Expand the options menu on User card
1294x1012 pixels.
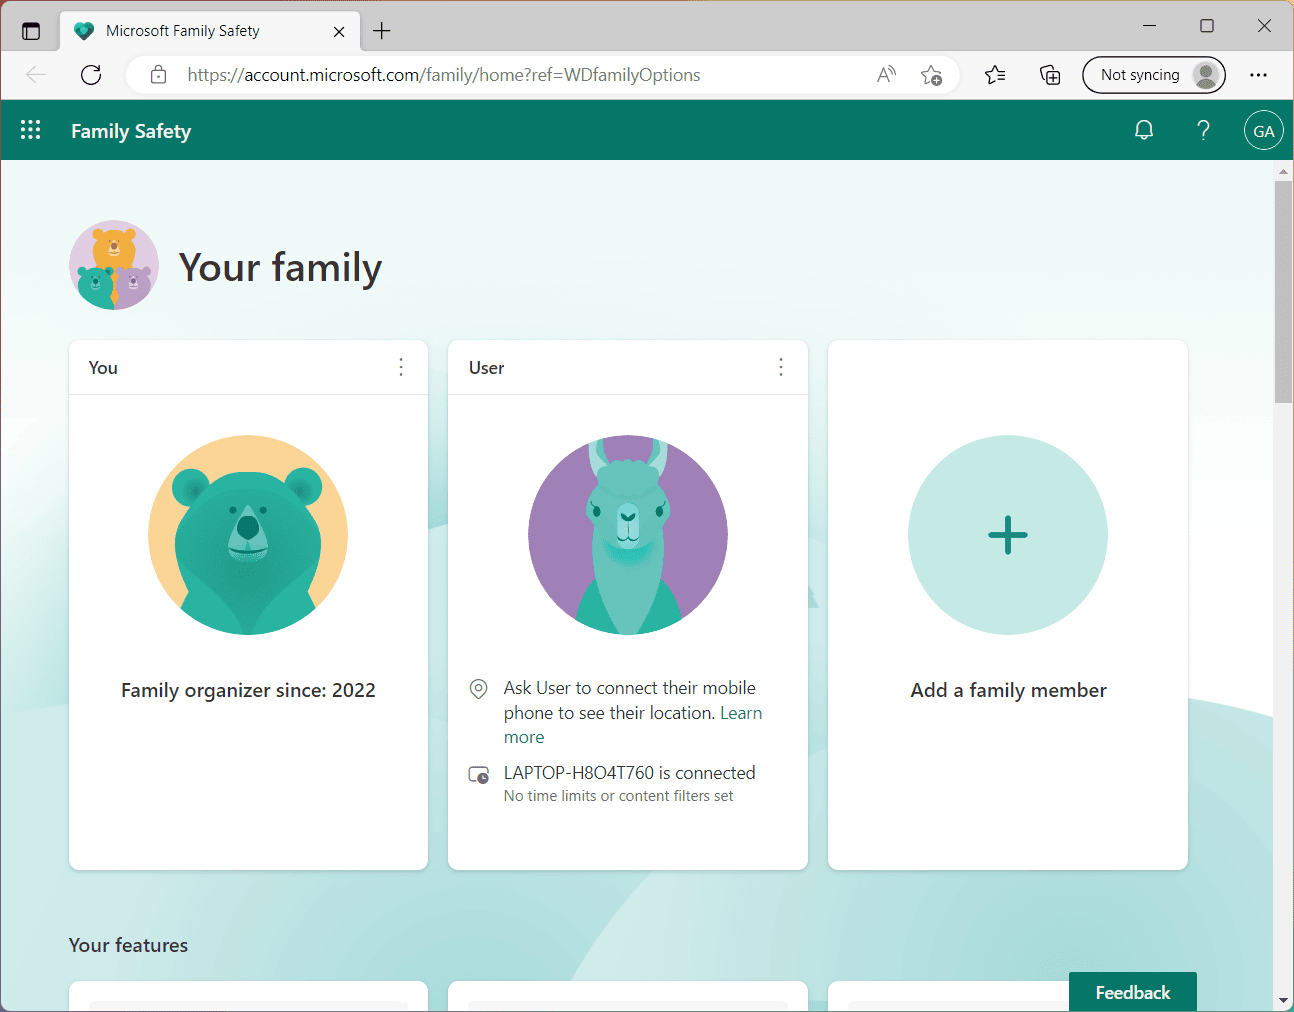click(x=781, y=367)
